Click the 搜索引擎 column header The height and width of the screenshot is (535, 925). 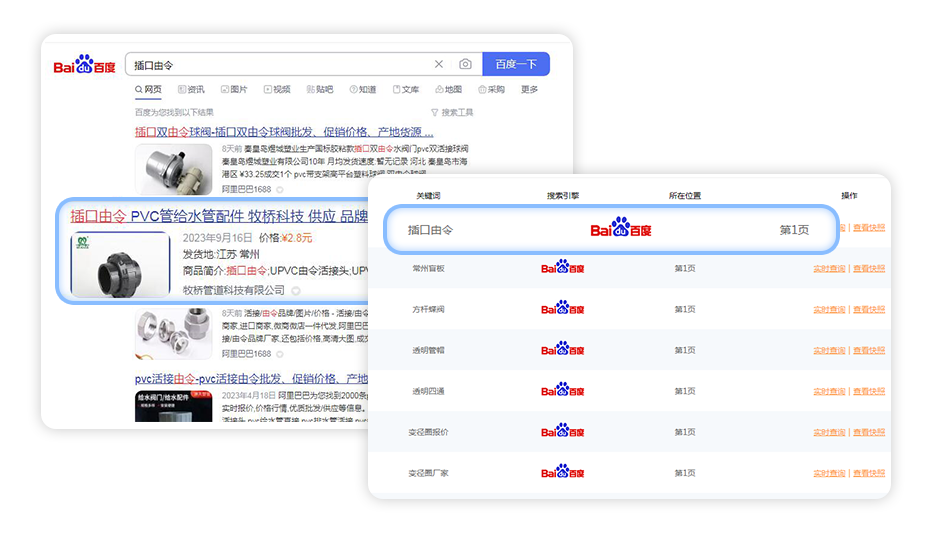point(563,196)
